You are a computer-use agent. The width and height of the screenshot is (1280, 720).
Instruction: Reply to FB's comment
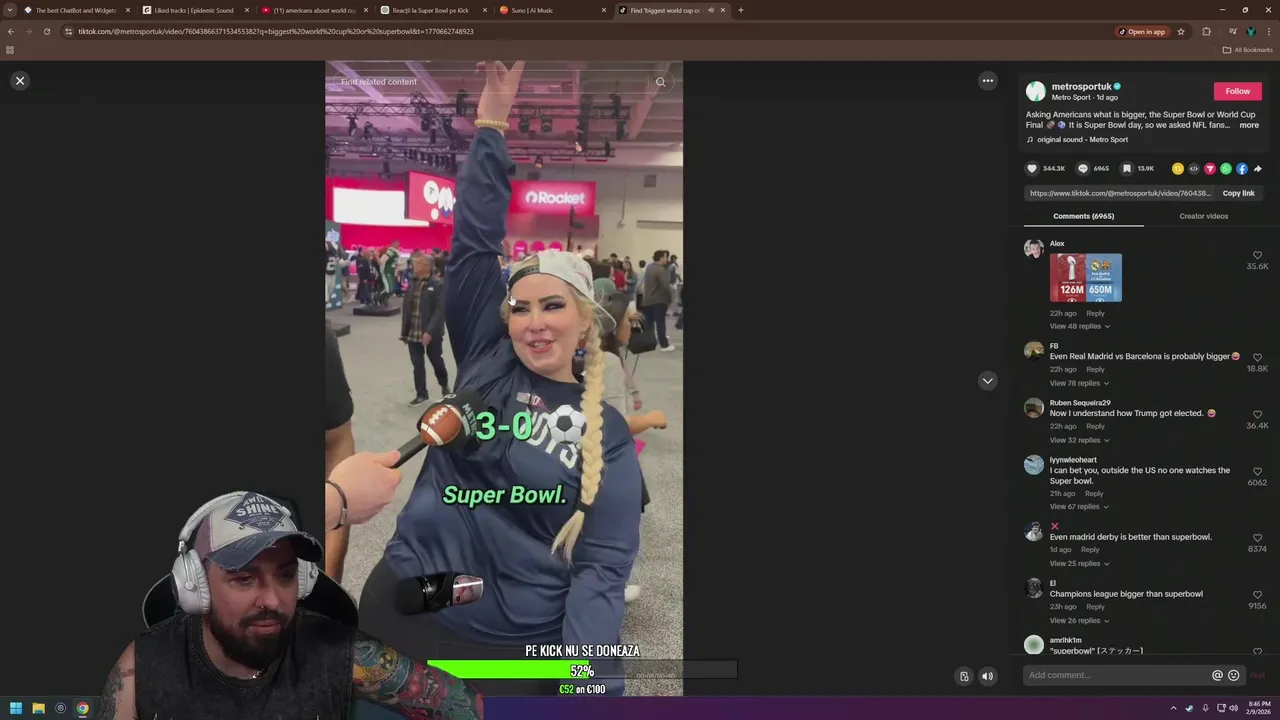point(1095,370)
